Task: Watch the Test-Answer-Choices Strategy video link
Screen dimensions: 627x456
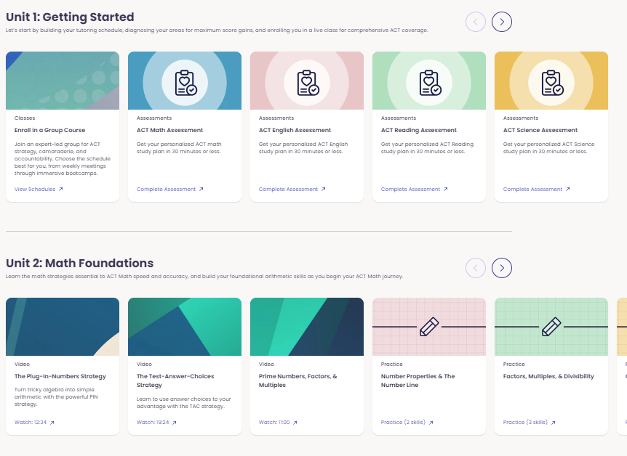Action: [x=156, y=422]
